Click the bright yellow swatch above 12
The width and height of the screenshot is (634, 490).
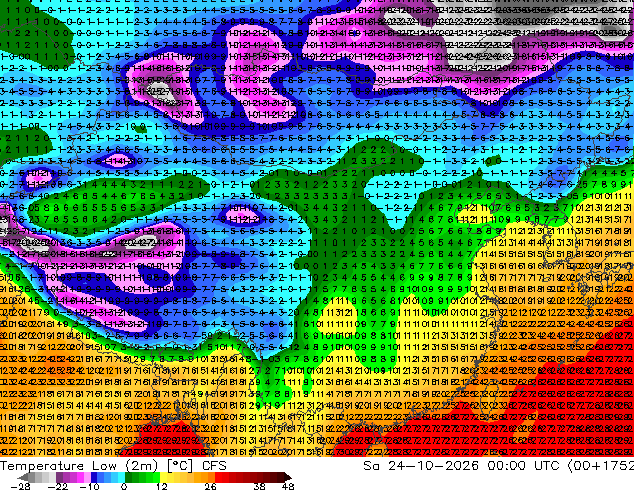(x=163, y=477)
